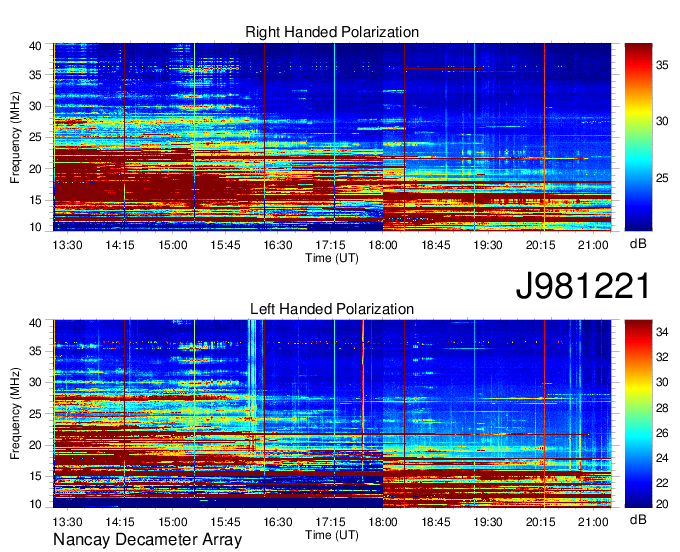Click the 18:00 time tick of lower plot
This screenshot has height=552, width=680.
(383, 522)
